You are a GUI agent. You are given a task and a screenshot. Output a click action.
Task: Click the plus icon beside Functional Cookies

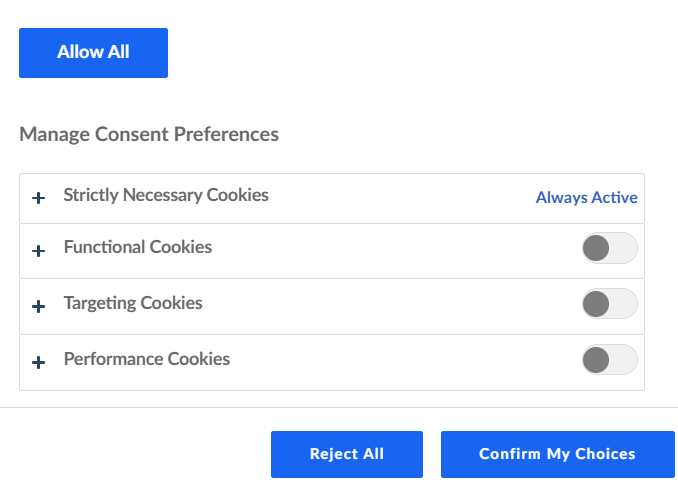point(39,251)
